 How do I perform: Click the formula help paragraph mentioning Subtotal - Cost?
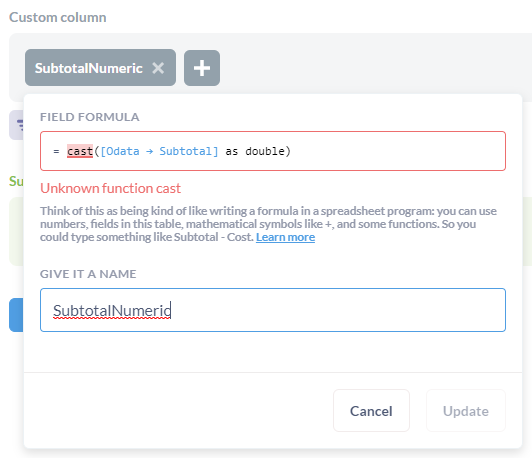(268, 224)
